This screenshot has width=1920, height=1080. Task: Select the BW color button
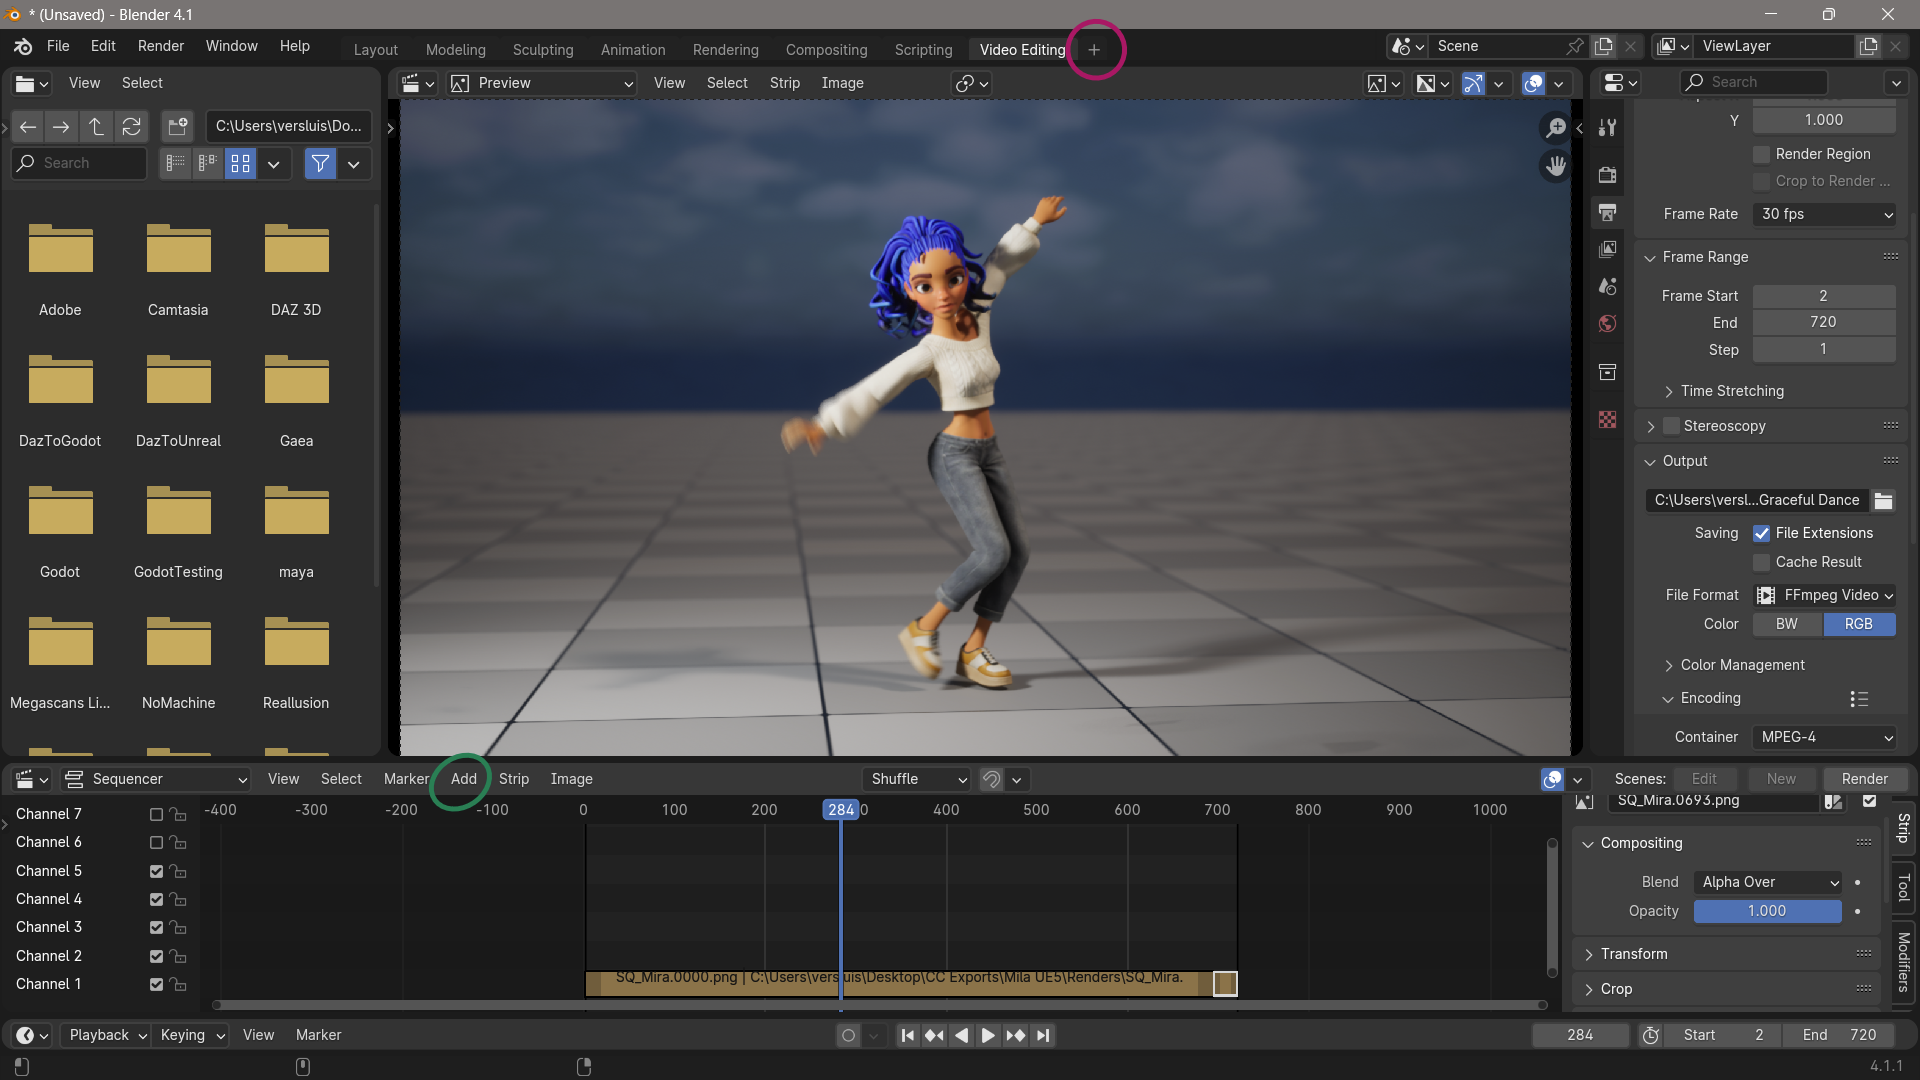click(x=1786, y=624)
